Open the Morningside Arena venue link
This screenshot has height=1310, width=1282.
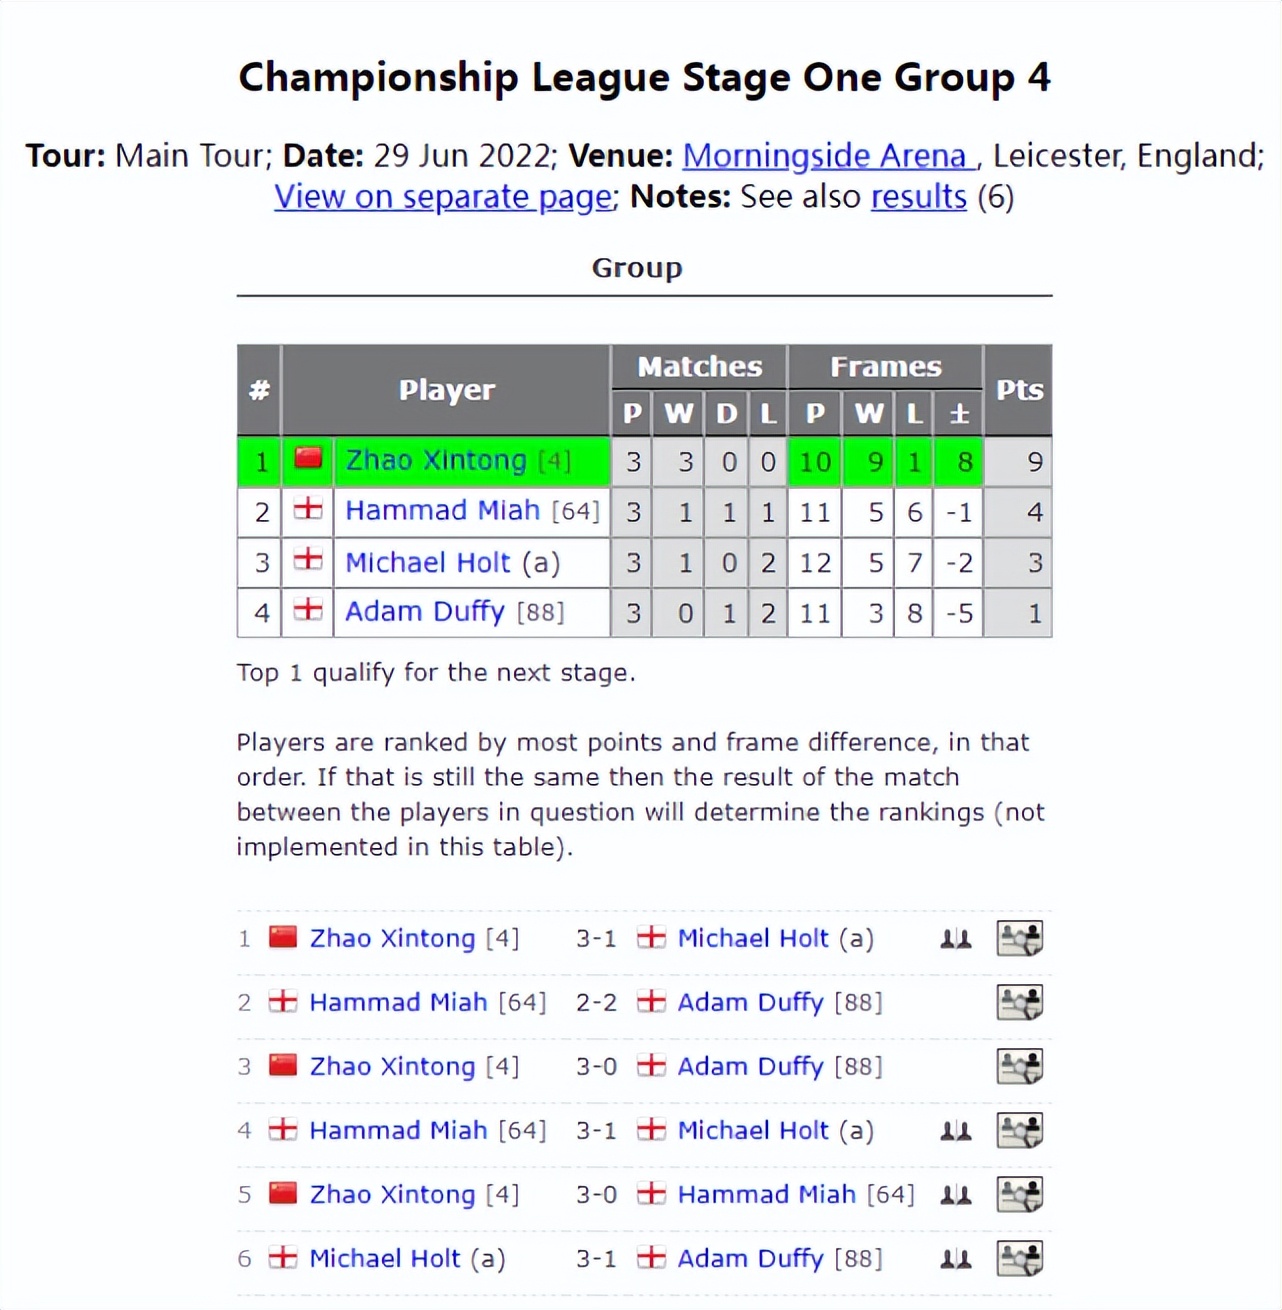tap(825, 156)
